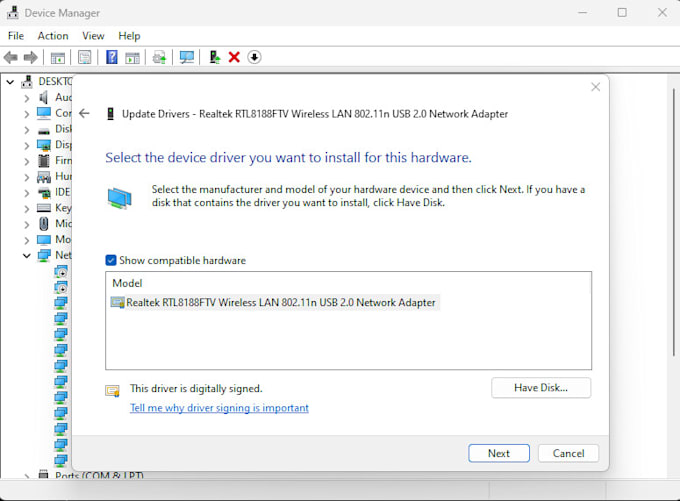The image size is (680, 501).
Task: Click the Keyboards category icon in tree
Action: tap(44, 208)
